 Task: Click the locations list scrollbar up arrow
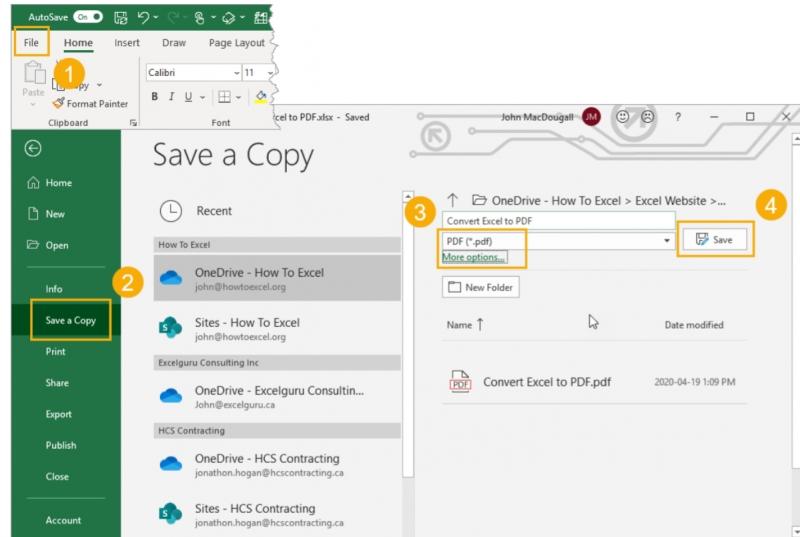407,196
